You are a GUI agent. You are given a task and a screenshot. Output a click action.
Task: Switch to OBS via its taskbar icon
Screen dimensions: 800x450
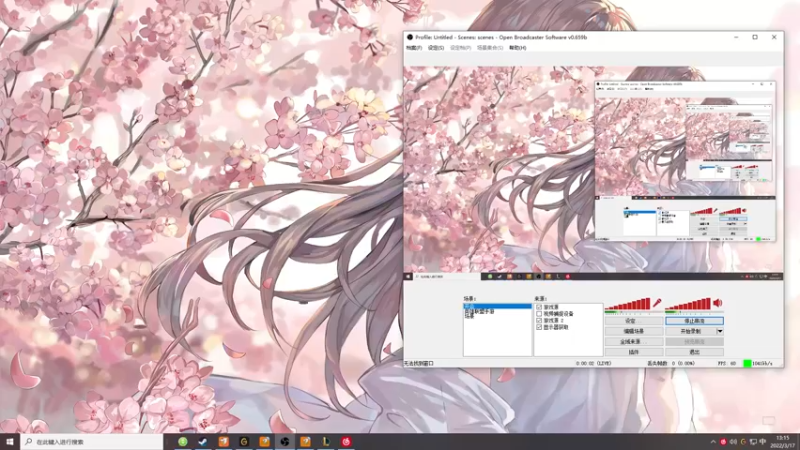(x=285, y=442)
